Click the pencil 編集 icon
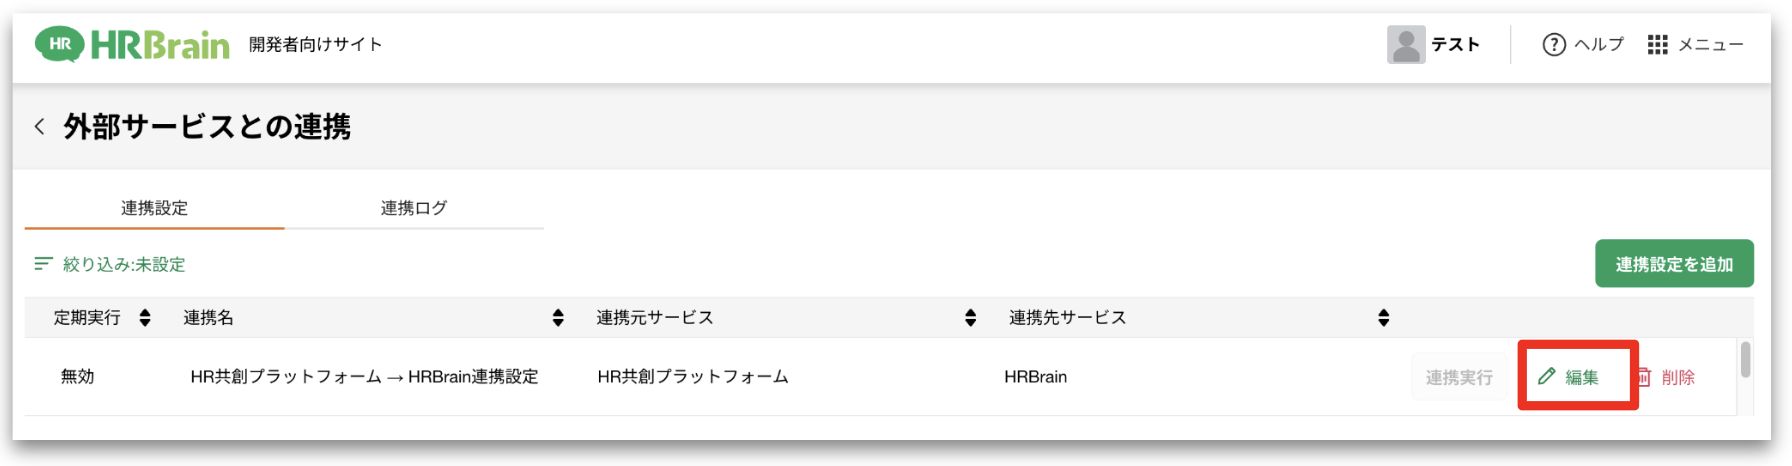1792x466 pixels. [x=1547, y=376]
